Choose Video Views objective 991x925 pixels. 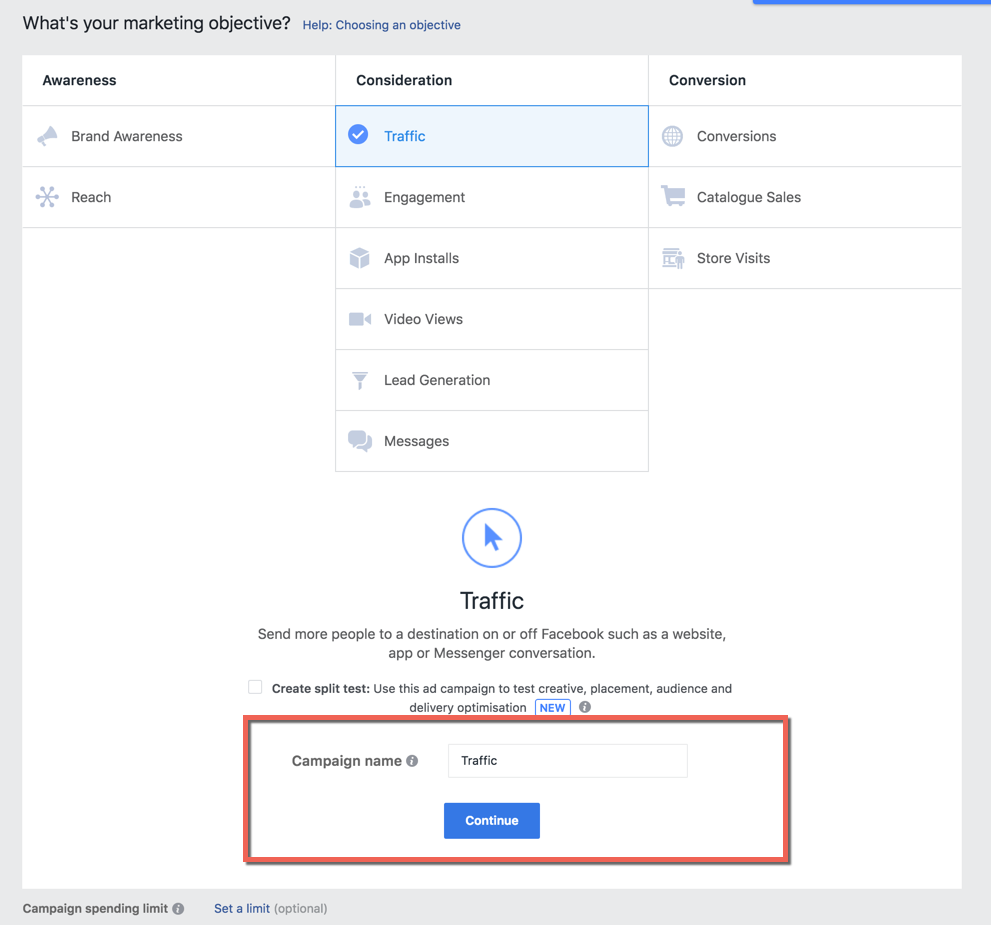pos(492,319)
